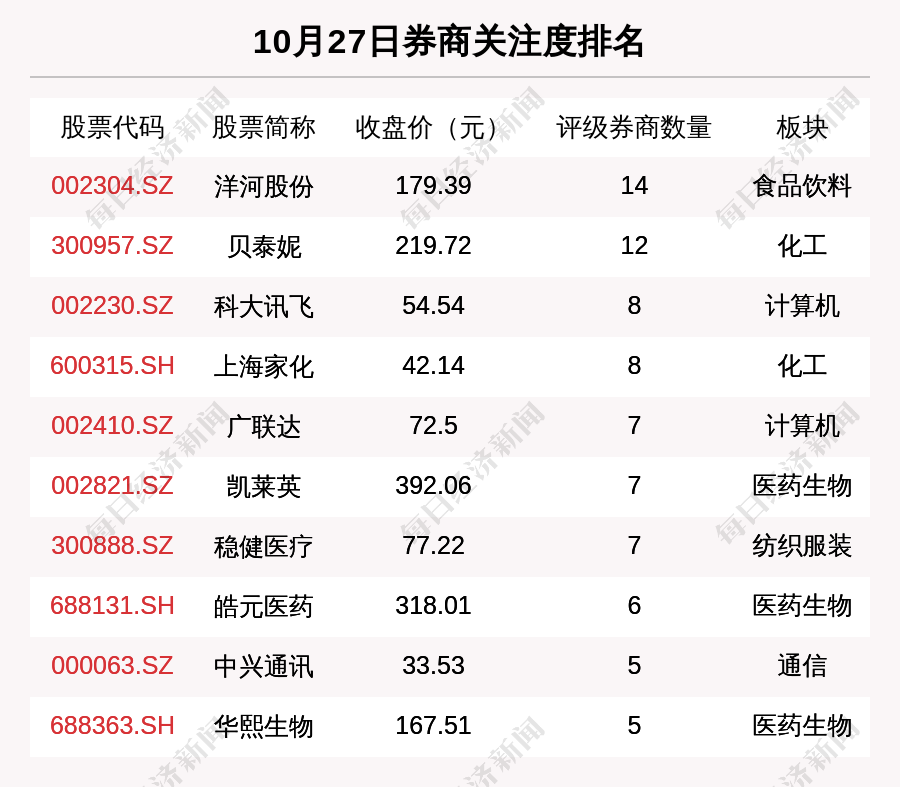Click broker count 7 for 凯莱英

(634, 486)
